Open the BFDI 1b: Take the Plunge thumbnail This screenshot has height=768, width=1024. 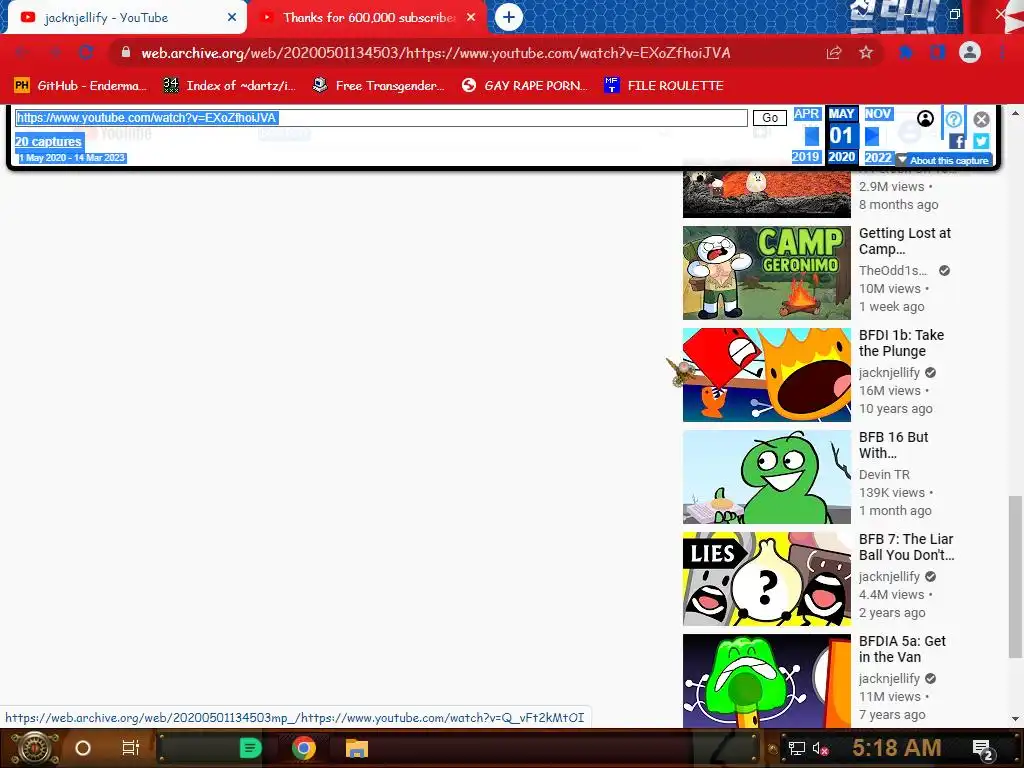[767, 375]
